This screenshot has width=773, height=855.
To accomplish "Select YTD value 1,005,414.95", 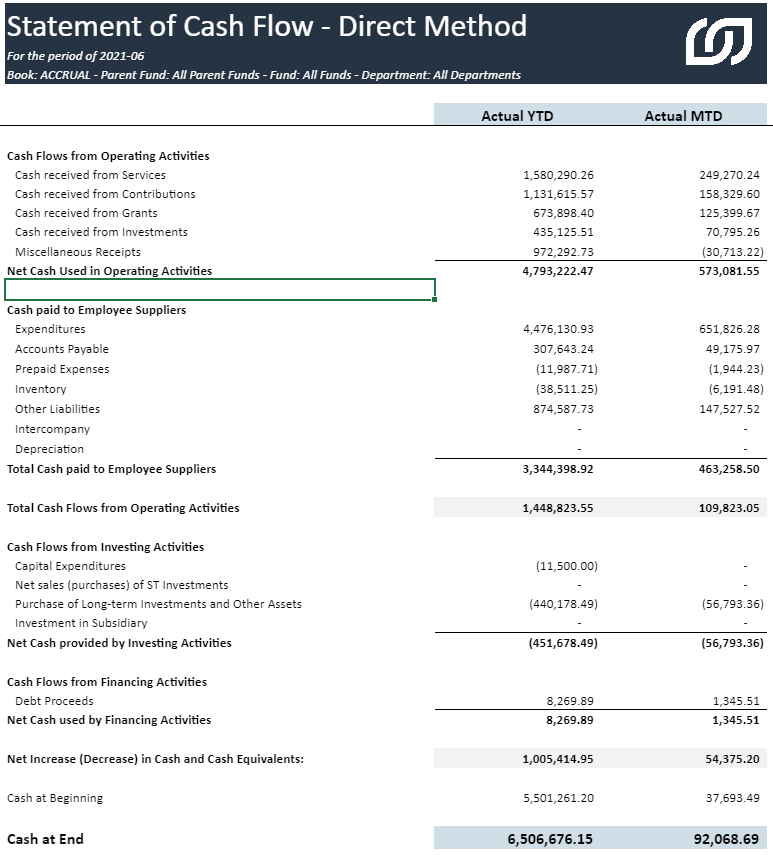I will click(x=558, y=759).
